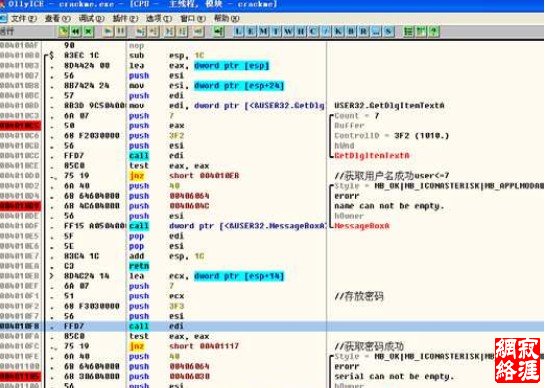Image resolution: width=545 pixels, height=388 pixels.
Task: Click the Restart program (rewind) icon
Action: [x=76, y=32]
